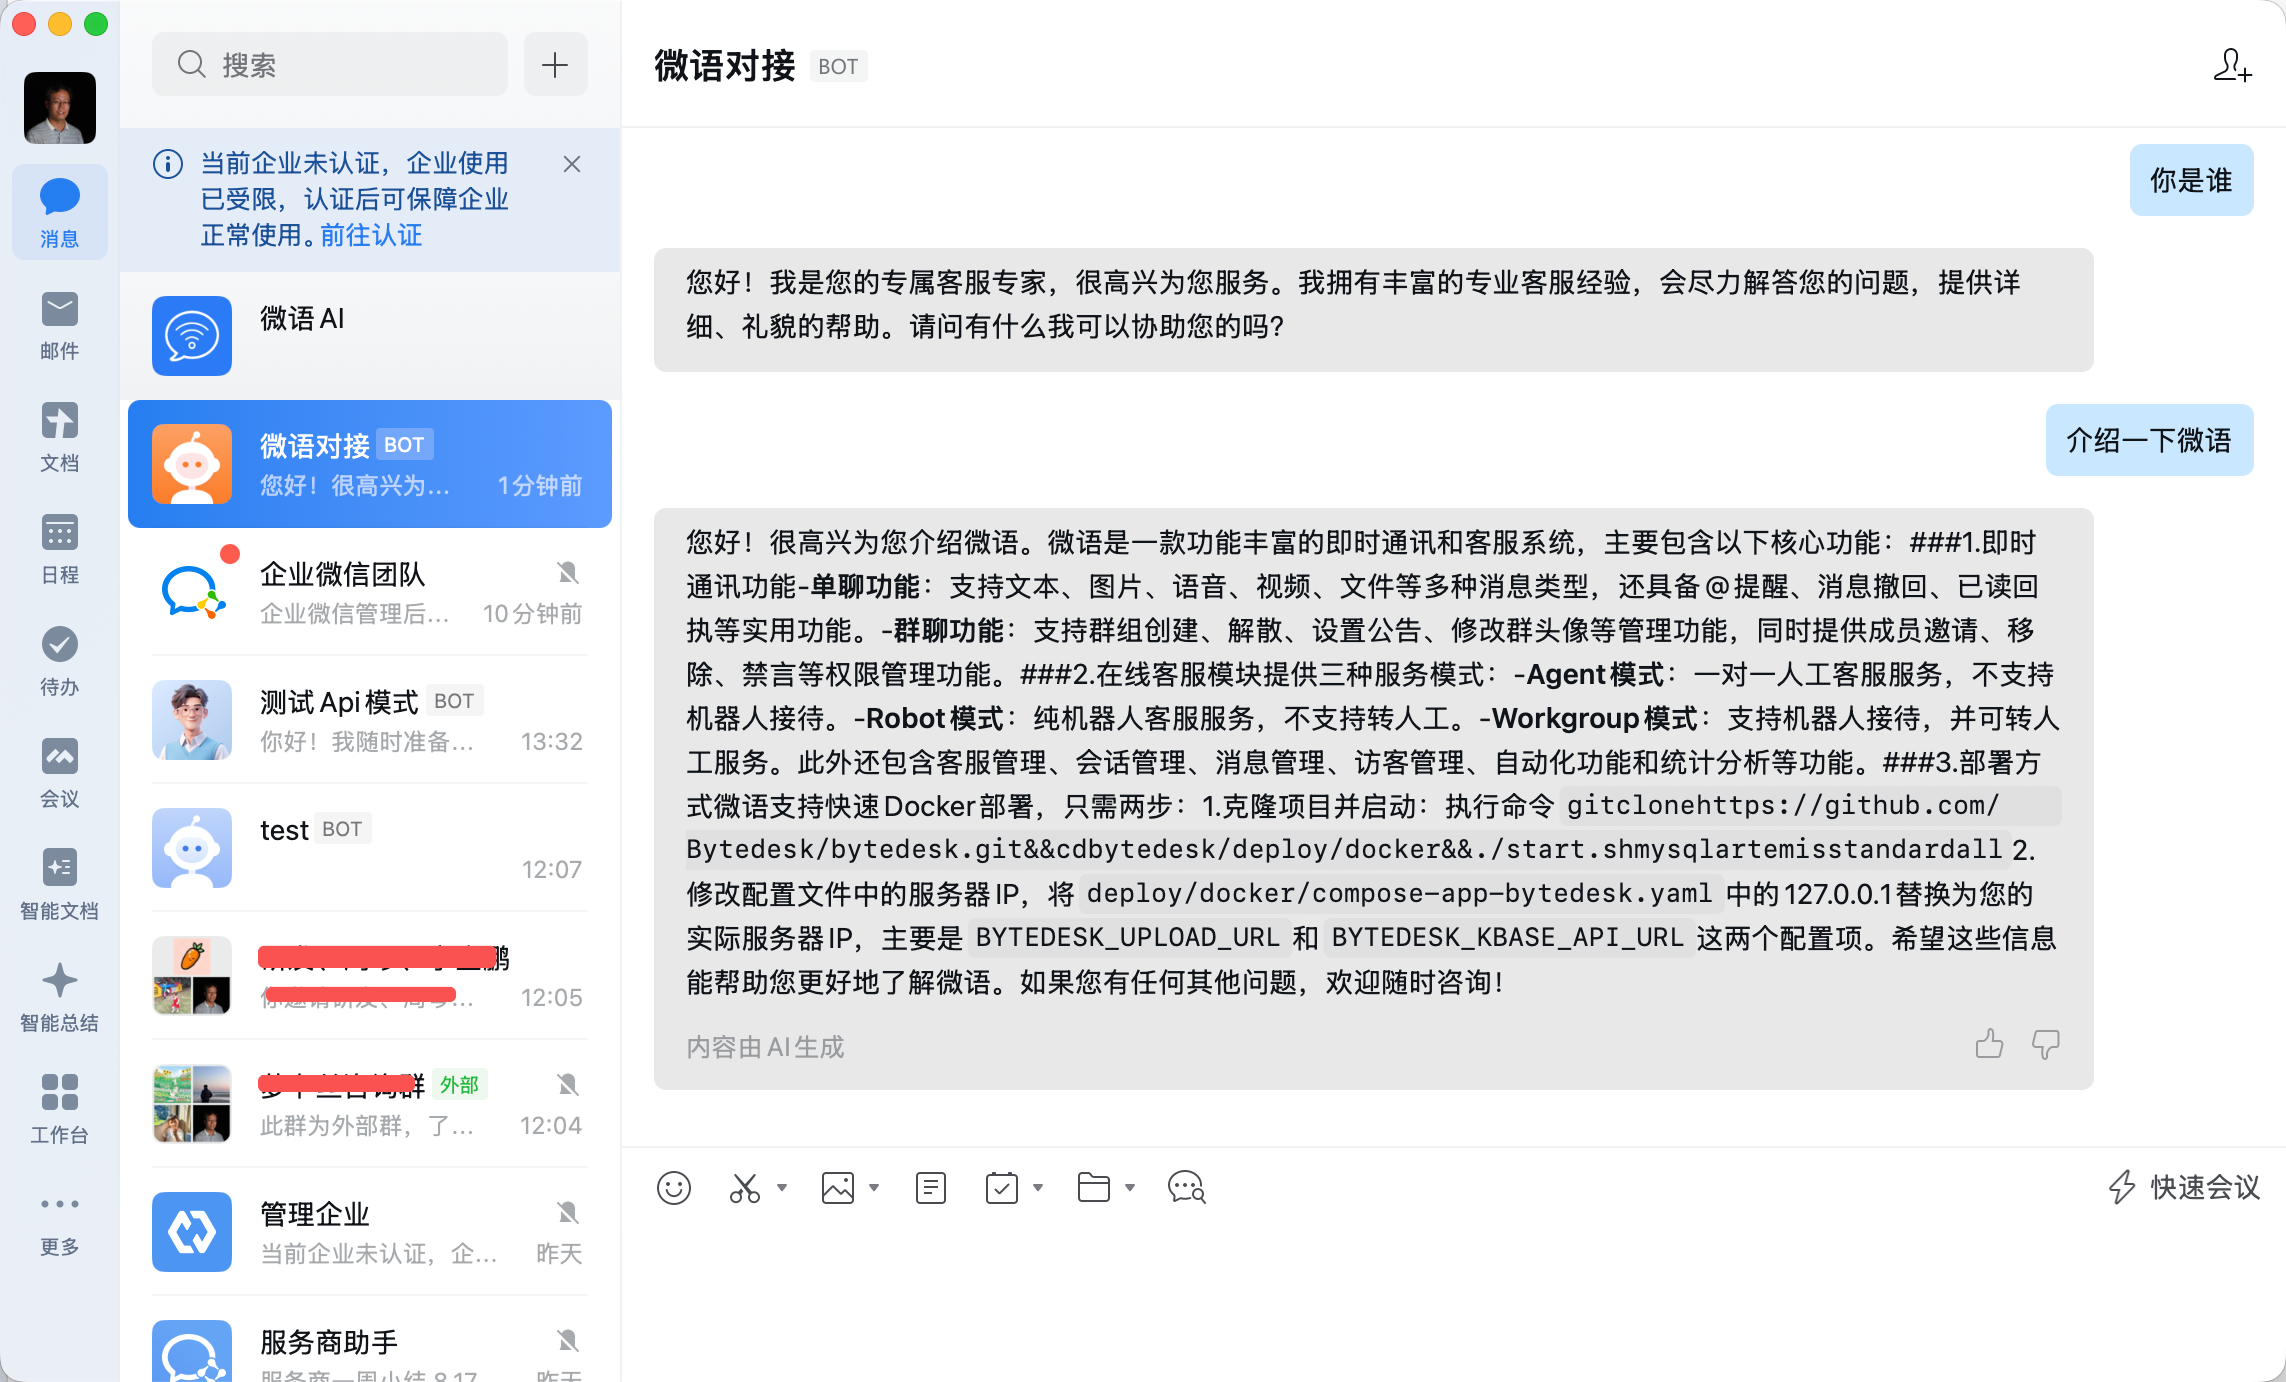2286x1382 pixels.
Task: Open the test BOT conversation
Action: (370, 848)
